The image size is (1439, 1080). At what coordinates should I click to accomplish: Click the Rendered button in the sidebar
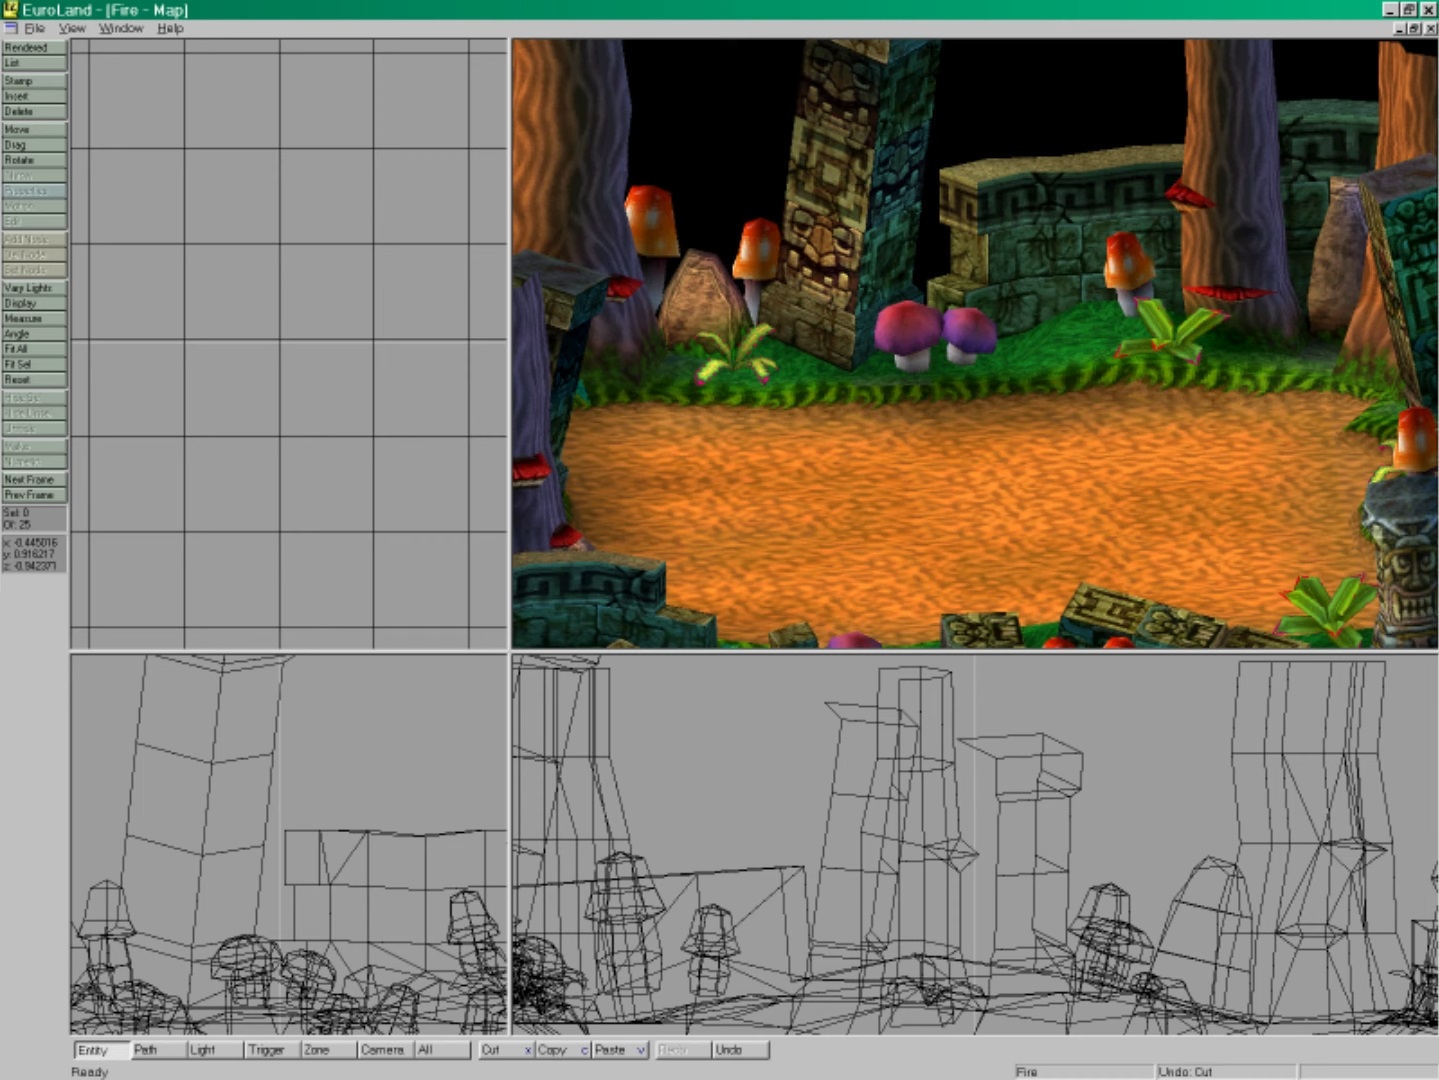(34, 47)
